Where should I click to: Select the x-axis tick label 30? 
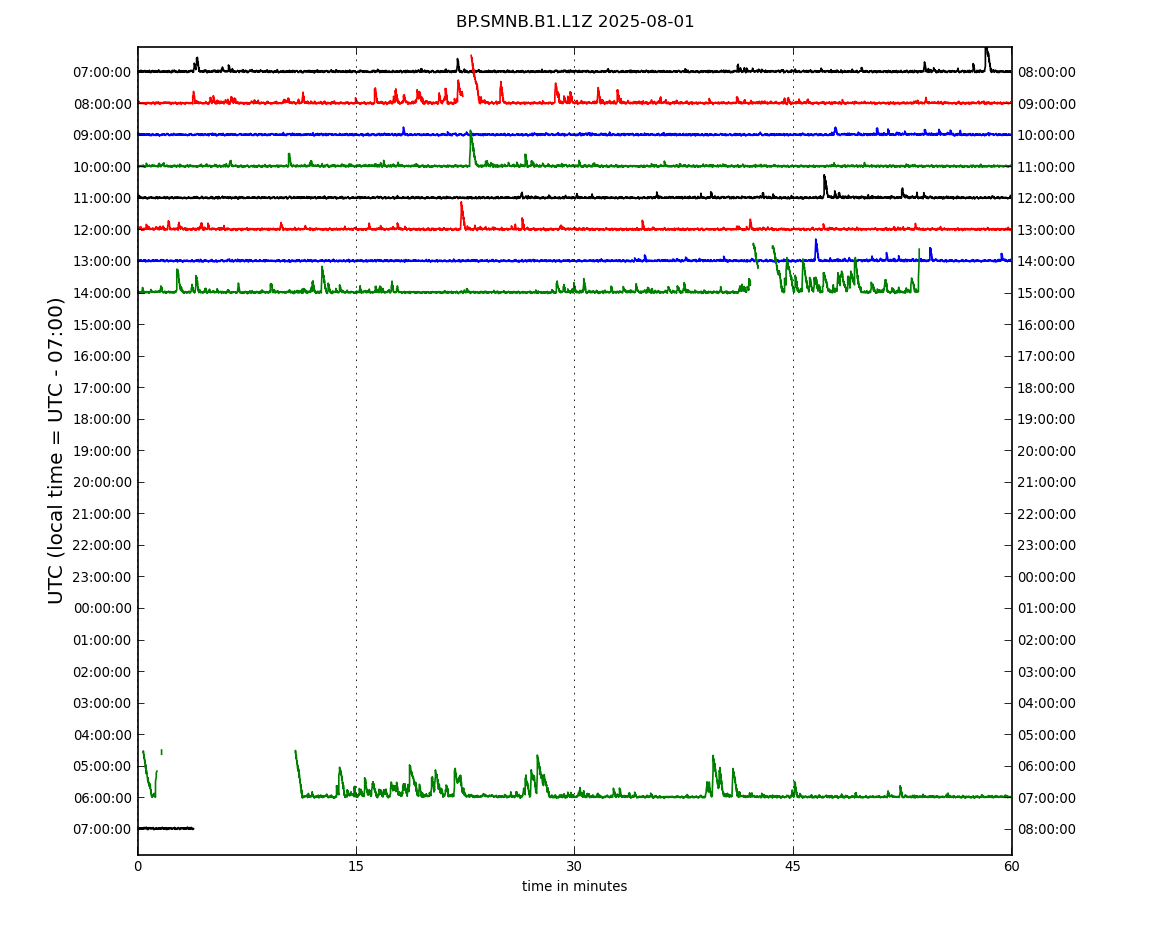[574, 866]
